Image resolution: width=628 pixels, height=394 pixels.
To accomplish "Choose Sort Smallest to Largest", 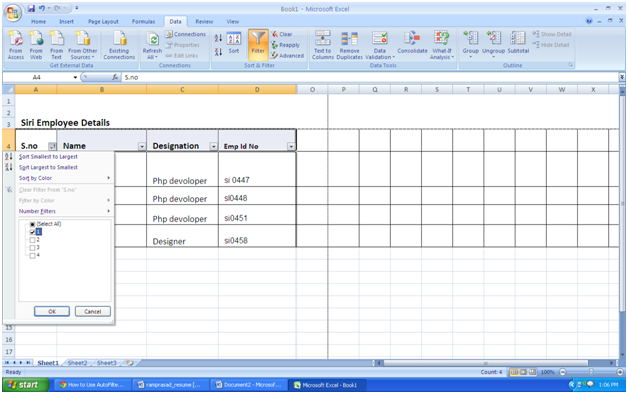I will pyautogui.click(x=48, y=157).
